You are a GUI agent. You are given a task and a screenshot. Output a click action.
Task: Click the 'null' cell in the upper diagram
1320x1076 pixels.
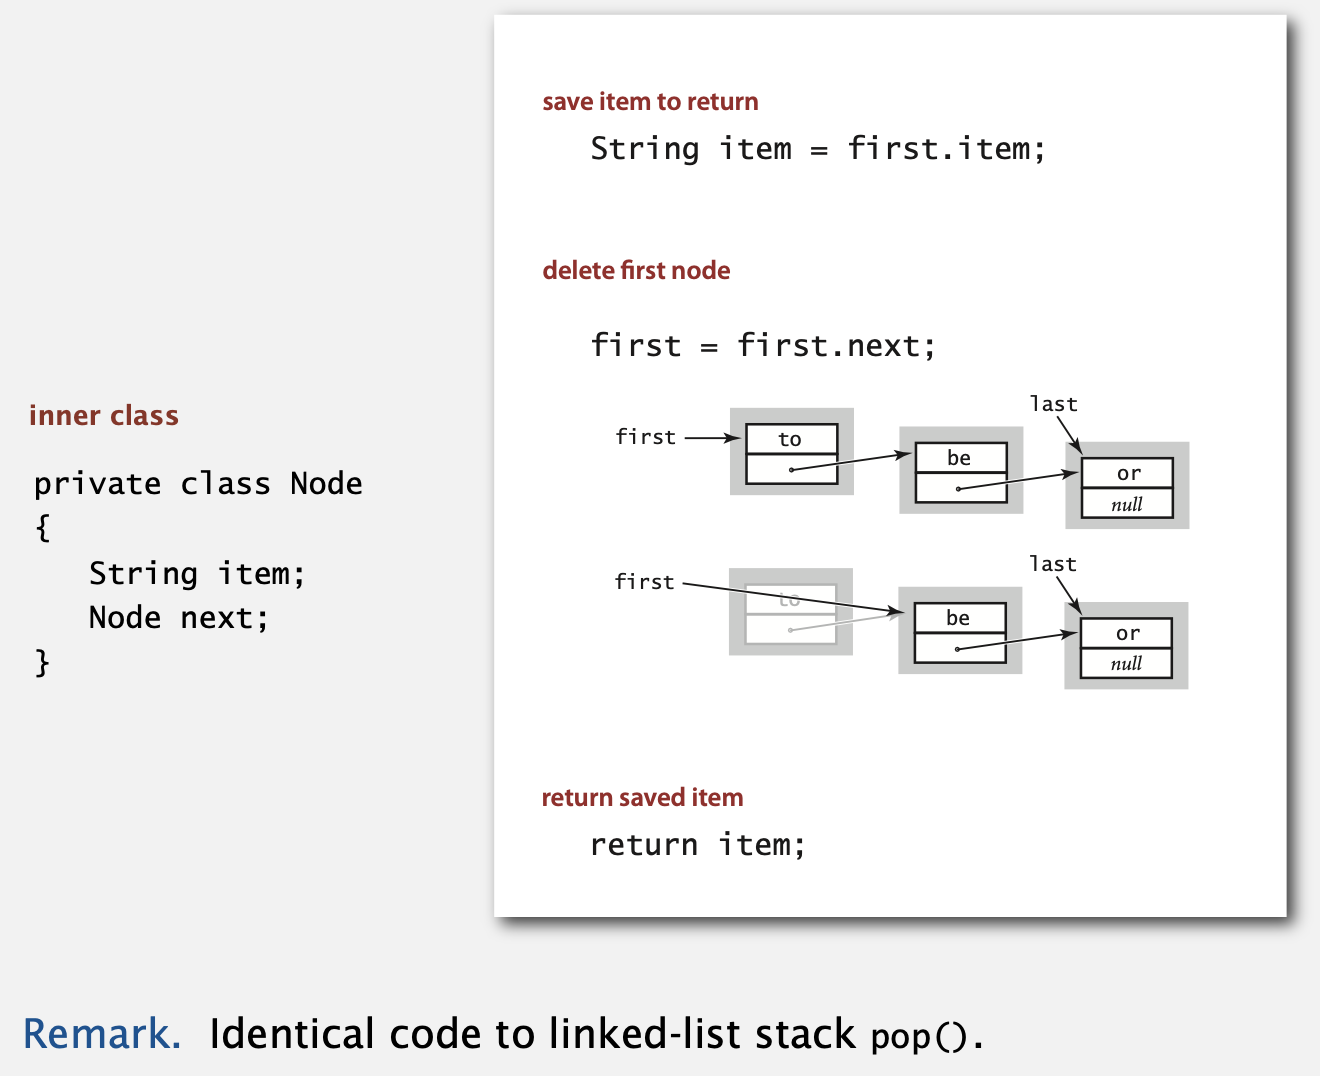tap(1127, 504)
